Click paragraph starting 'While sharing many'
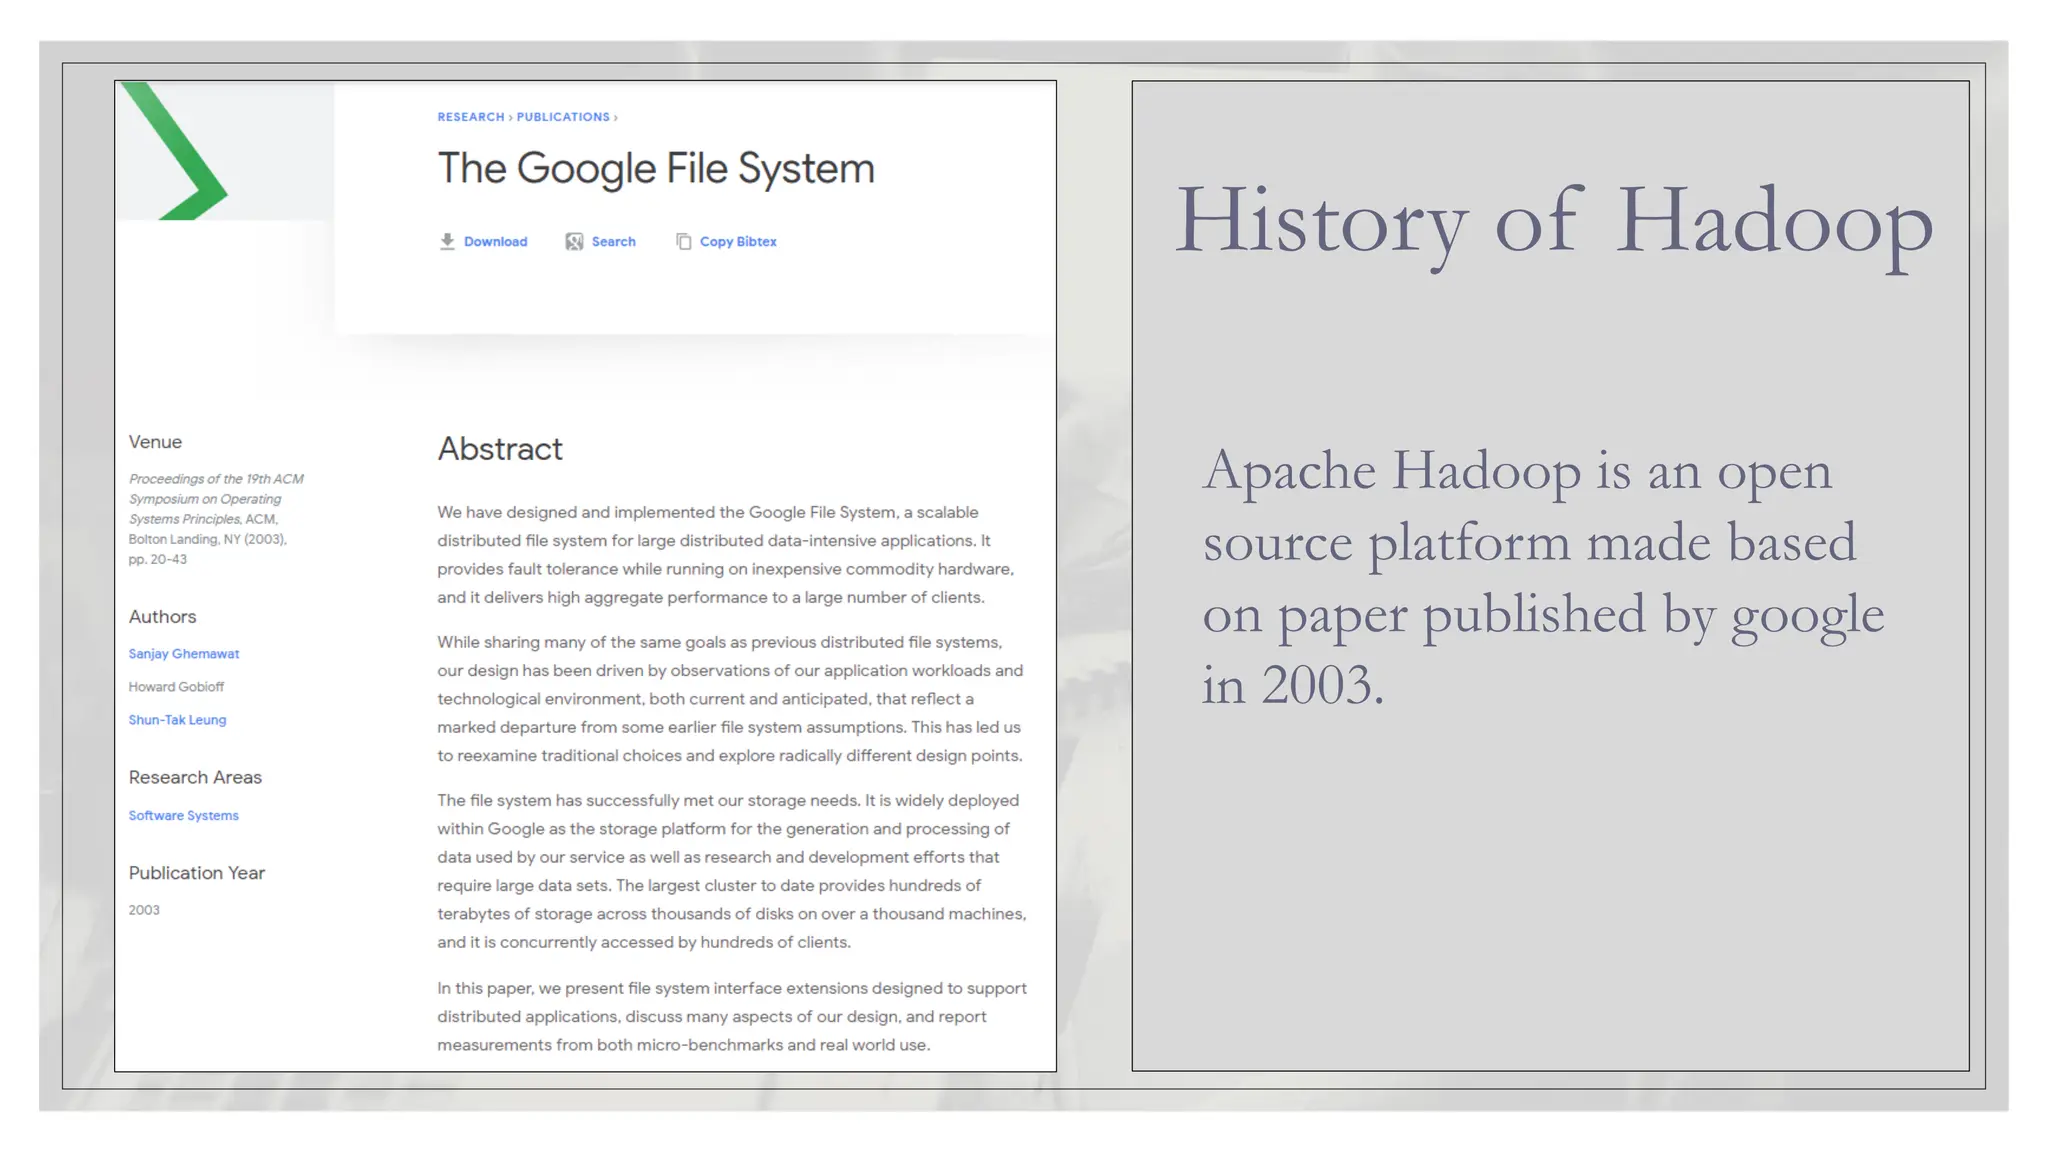Screen dimensions: 2048x1152 [x=730, y=698]
